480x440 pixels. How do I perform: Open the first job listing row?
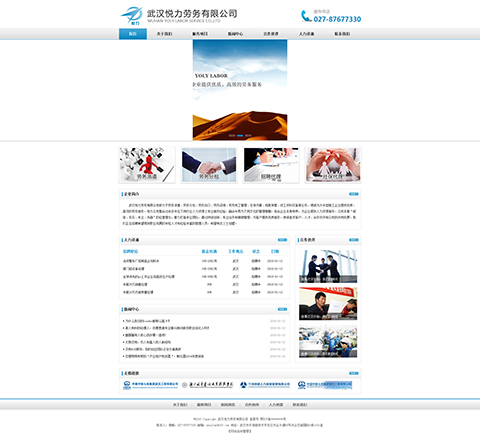(204, 261)
